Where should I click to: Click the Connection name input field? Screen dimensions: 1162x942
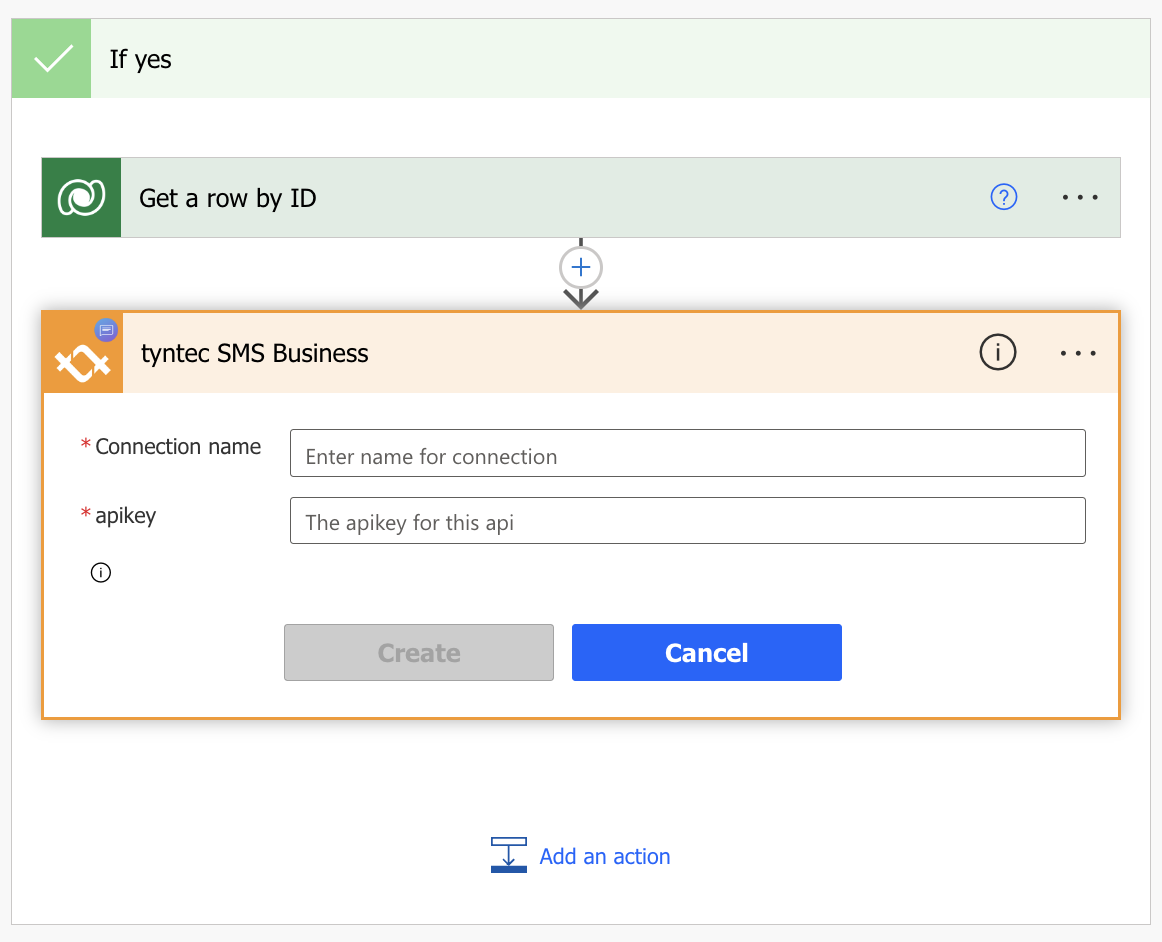coord(688,453)
